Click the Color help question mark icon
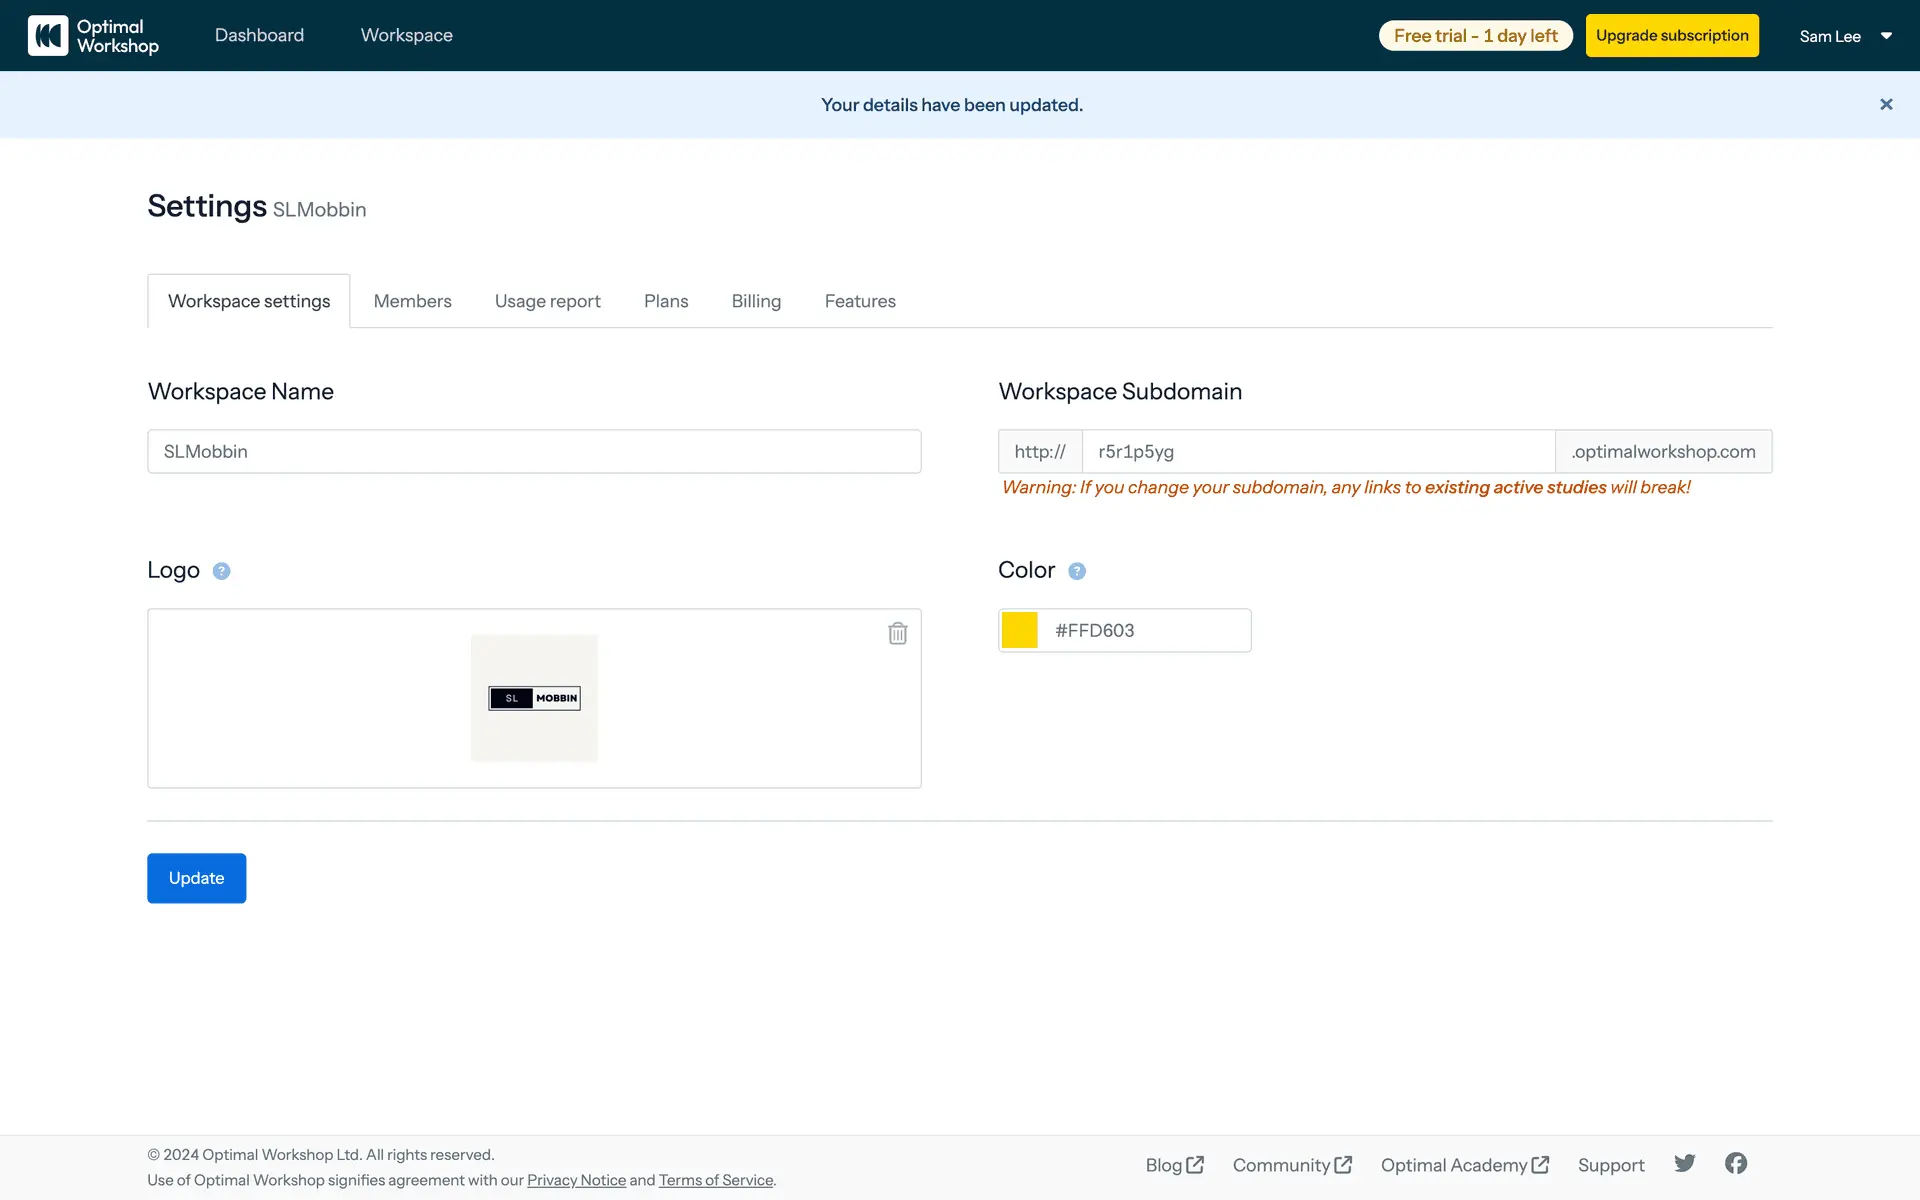The height and width of the screenshot is (1200, 1920). (1077, 571)
